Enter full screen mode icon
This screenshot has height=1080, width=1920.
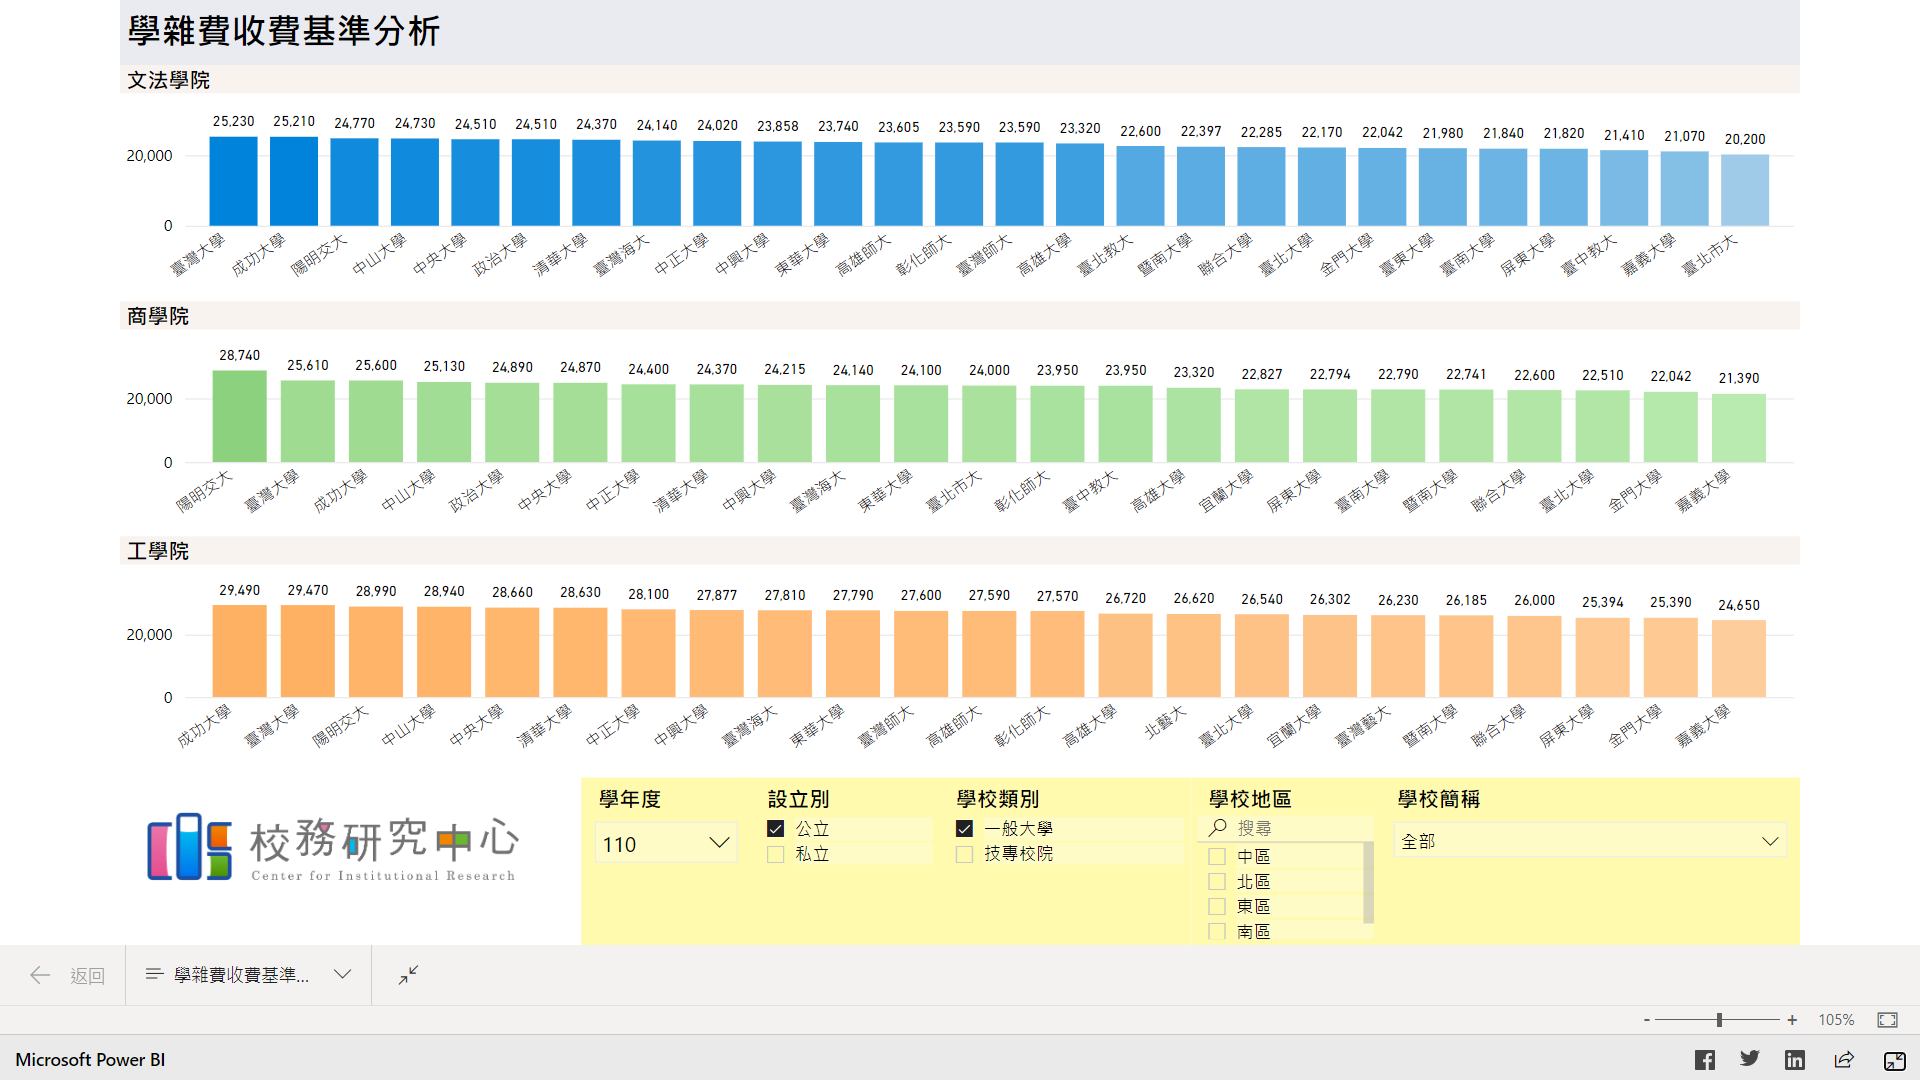coord(1894,1061)
